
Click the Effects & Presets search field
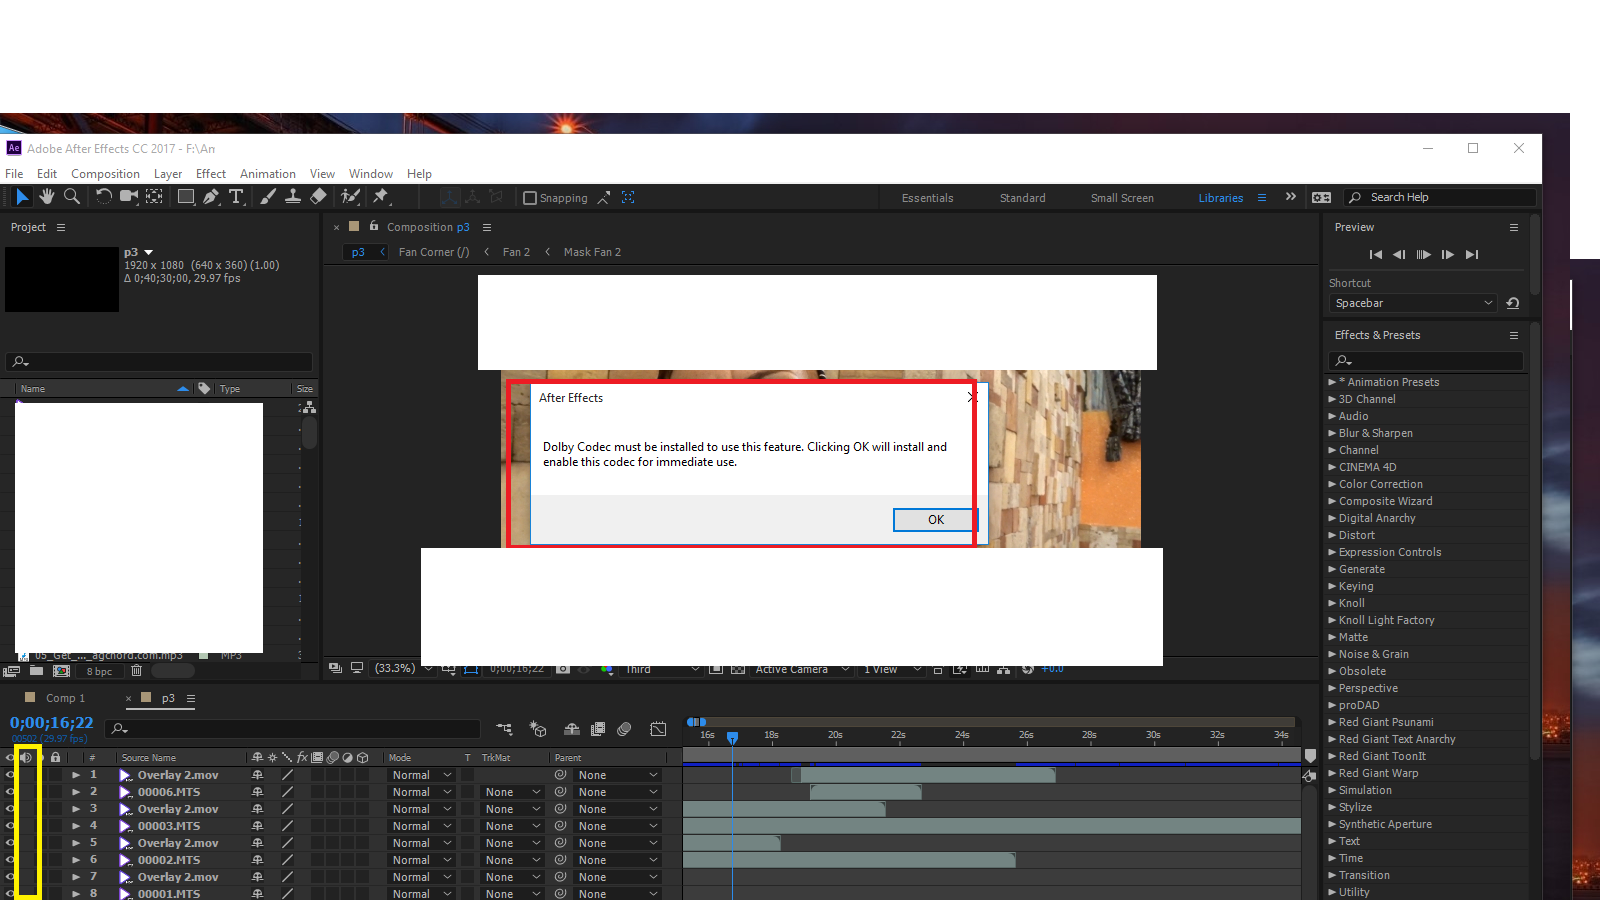(x=1426, y=360)
